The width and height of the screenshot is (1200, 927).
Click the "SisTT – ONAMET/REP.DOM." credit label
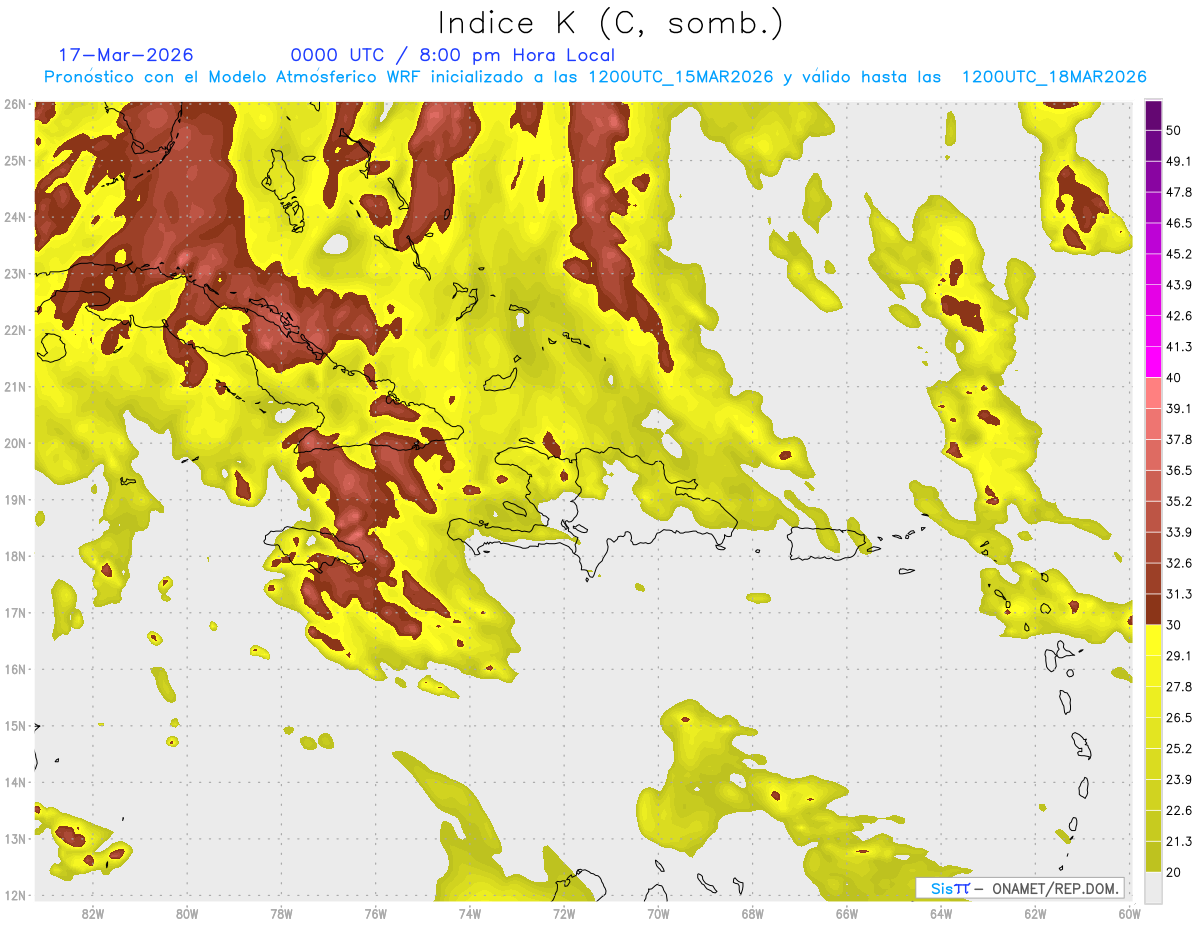click(x=1020, y=888)
